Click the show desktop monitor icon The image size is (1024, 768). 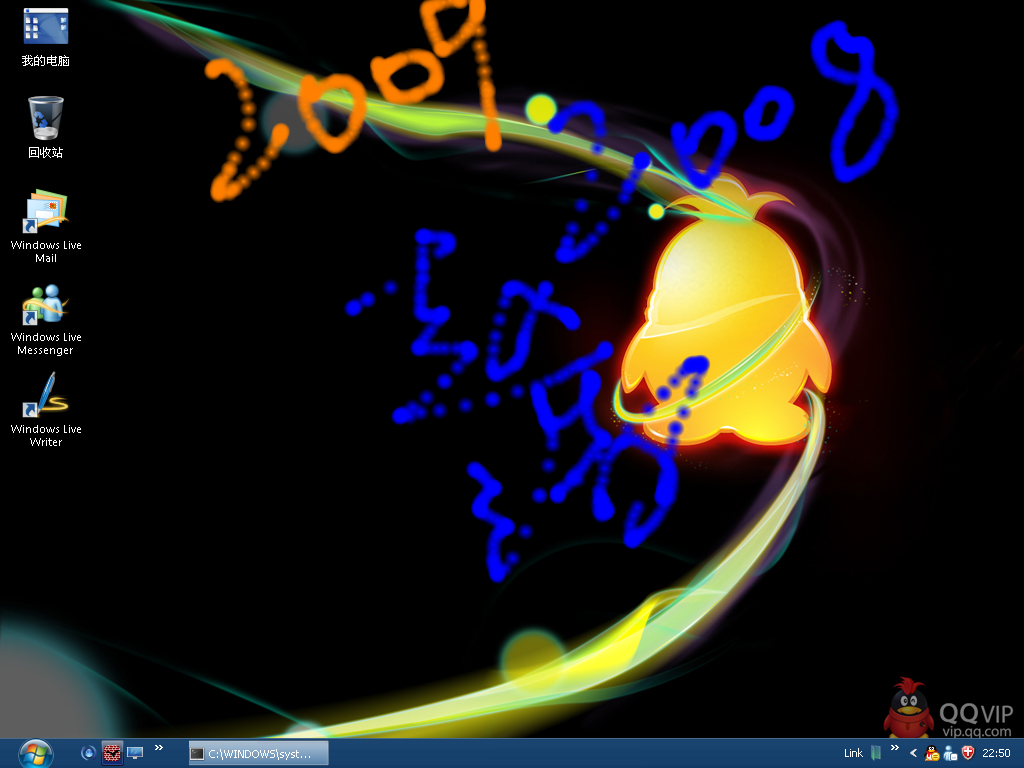click(135, 753)
